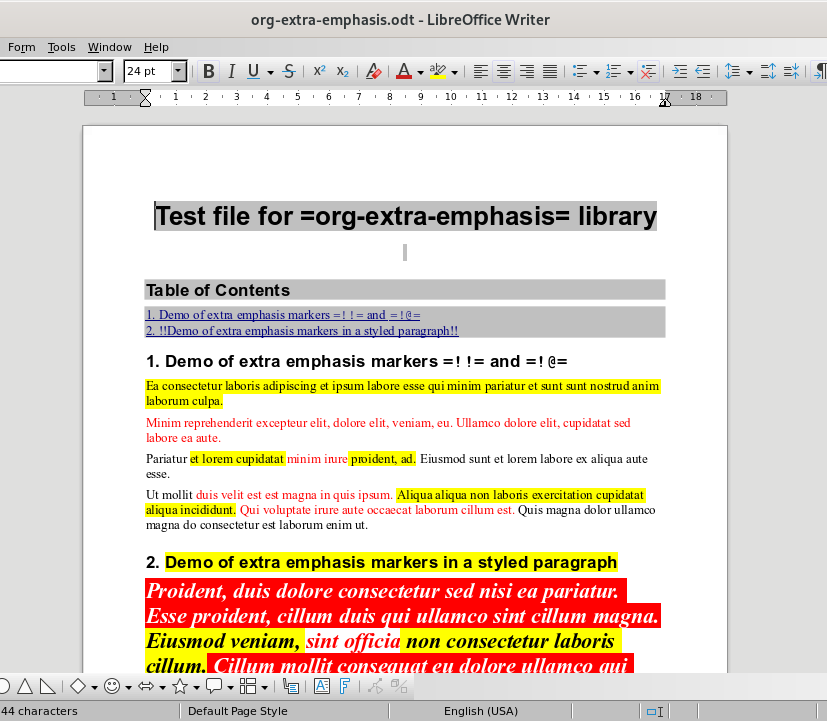Toggle ordered numbered list
The height and width of the screenshot is (721, 827).
(x=614, y=71)
